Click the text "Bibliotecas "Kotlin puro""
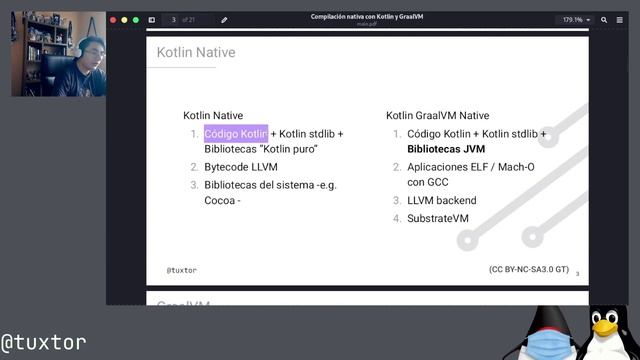The width and height of the screenshot is (640, 360). 261,149
